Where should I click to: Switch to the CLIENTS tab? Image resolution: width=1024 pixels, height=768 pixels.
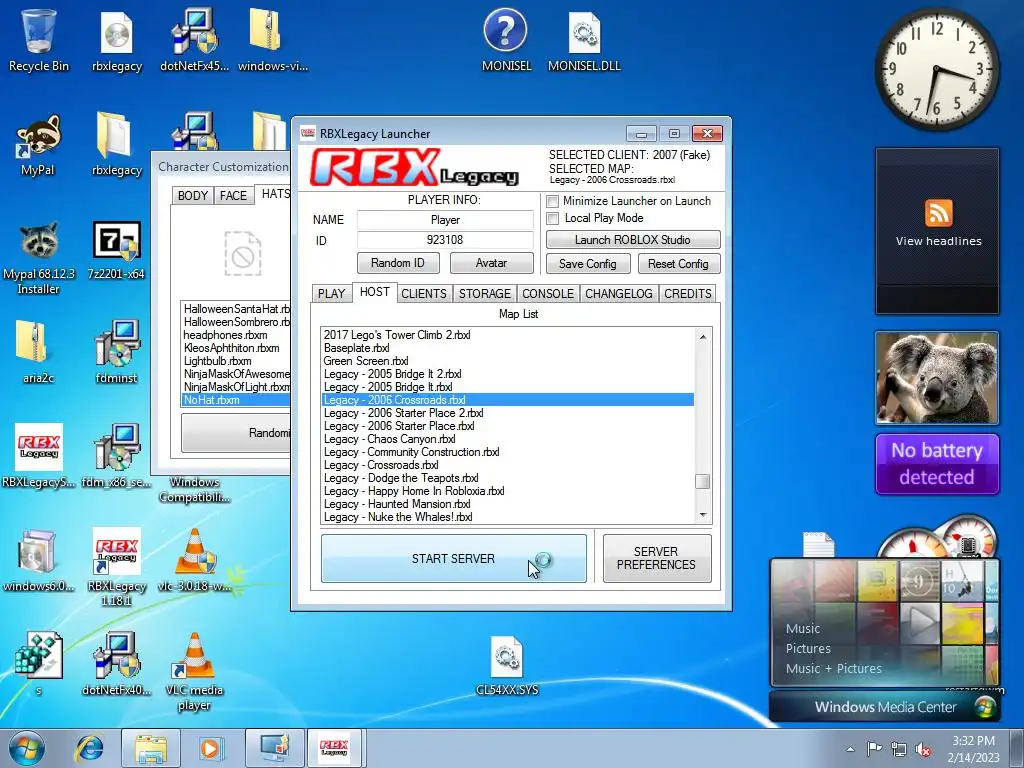tap(424, 294)
